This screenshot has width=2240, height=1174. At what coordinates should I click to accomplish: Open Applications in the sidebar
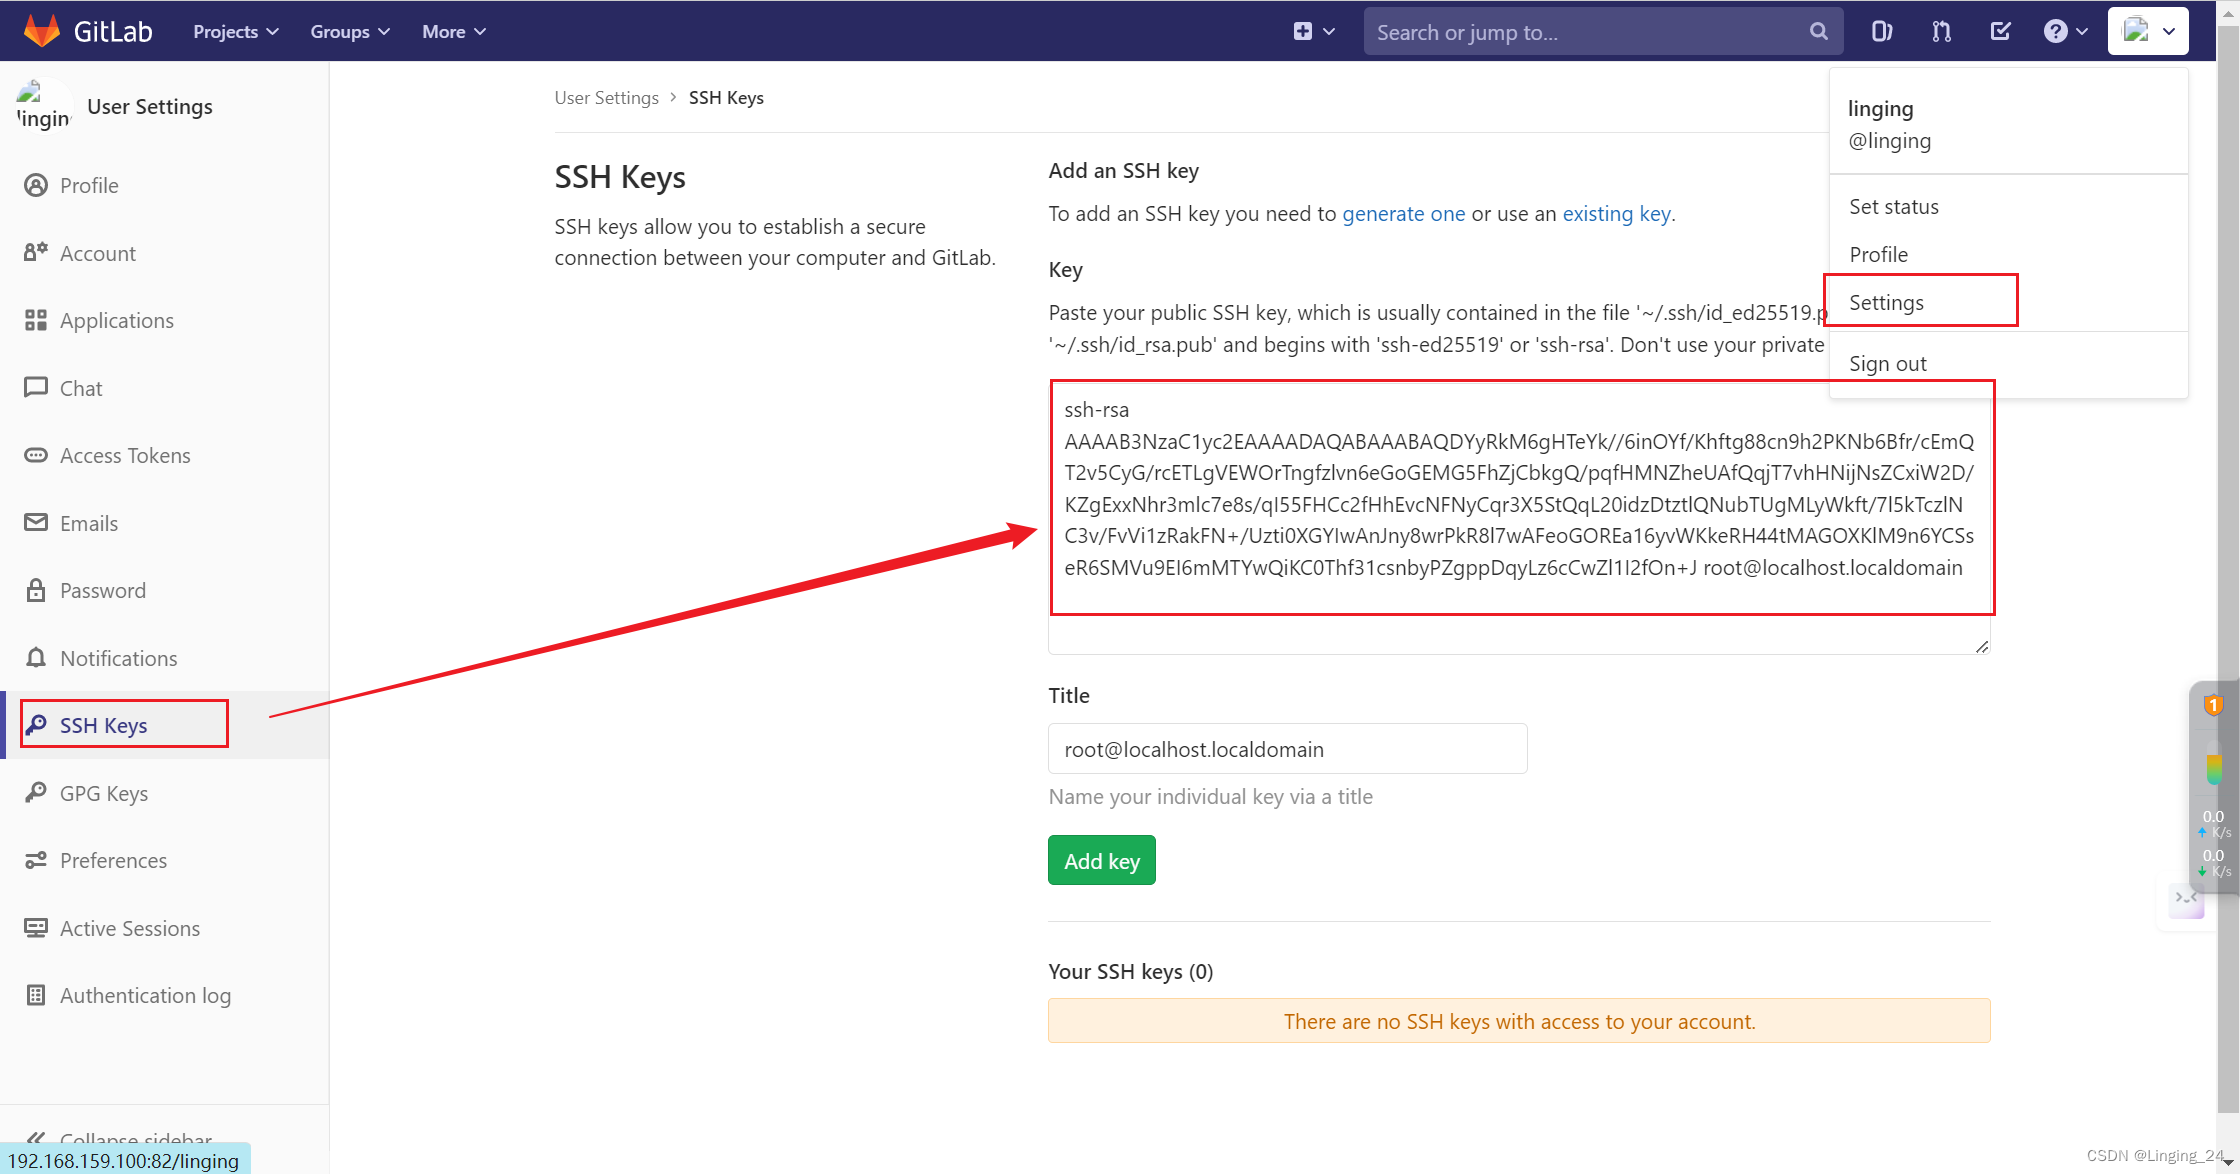[117, 320]
